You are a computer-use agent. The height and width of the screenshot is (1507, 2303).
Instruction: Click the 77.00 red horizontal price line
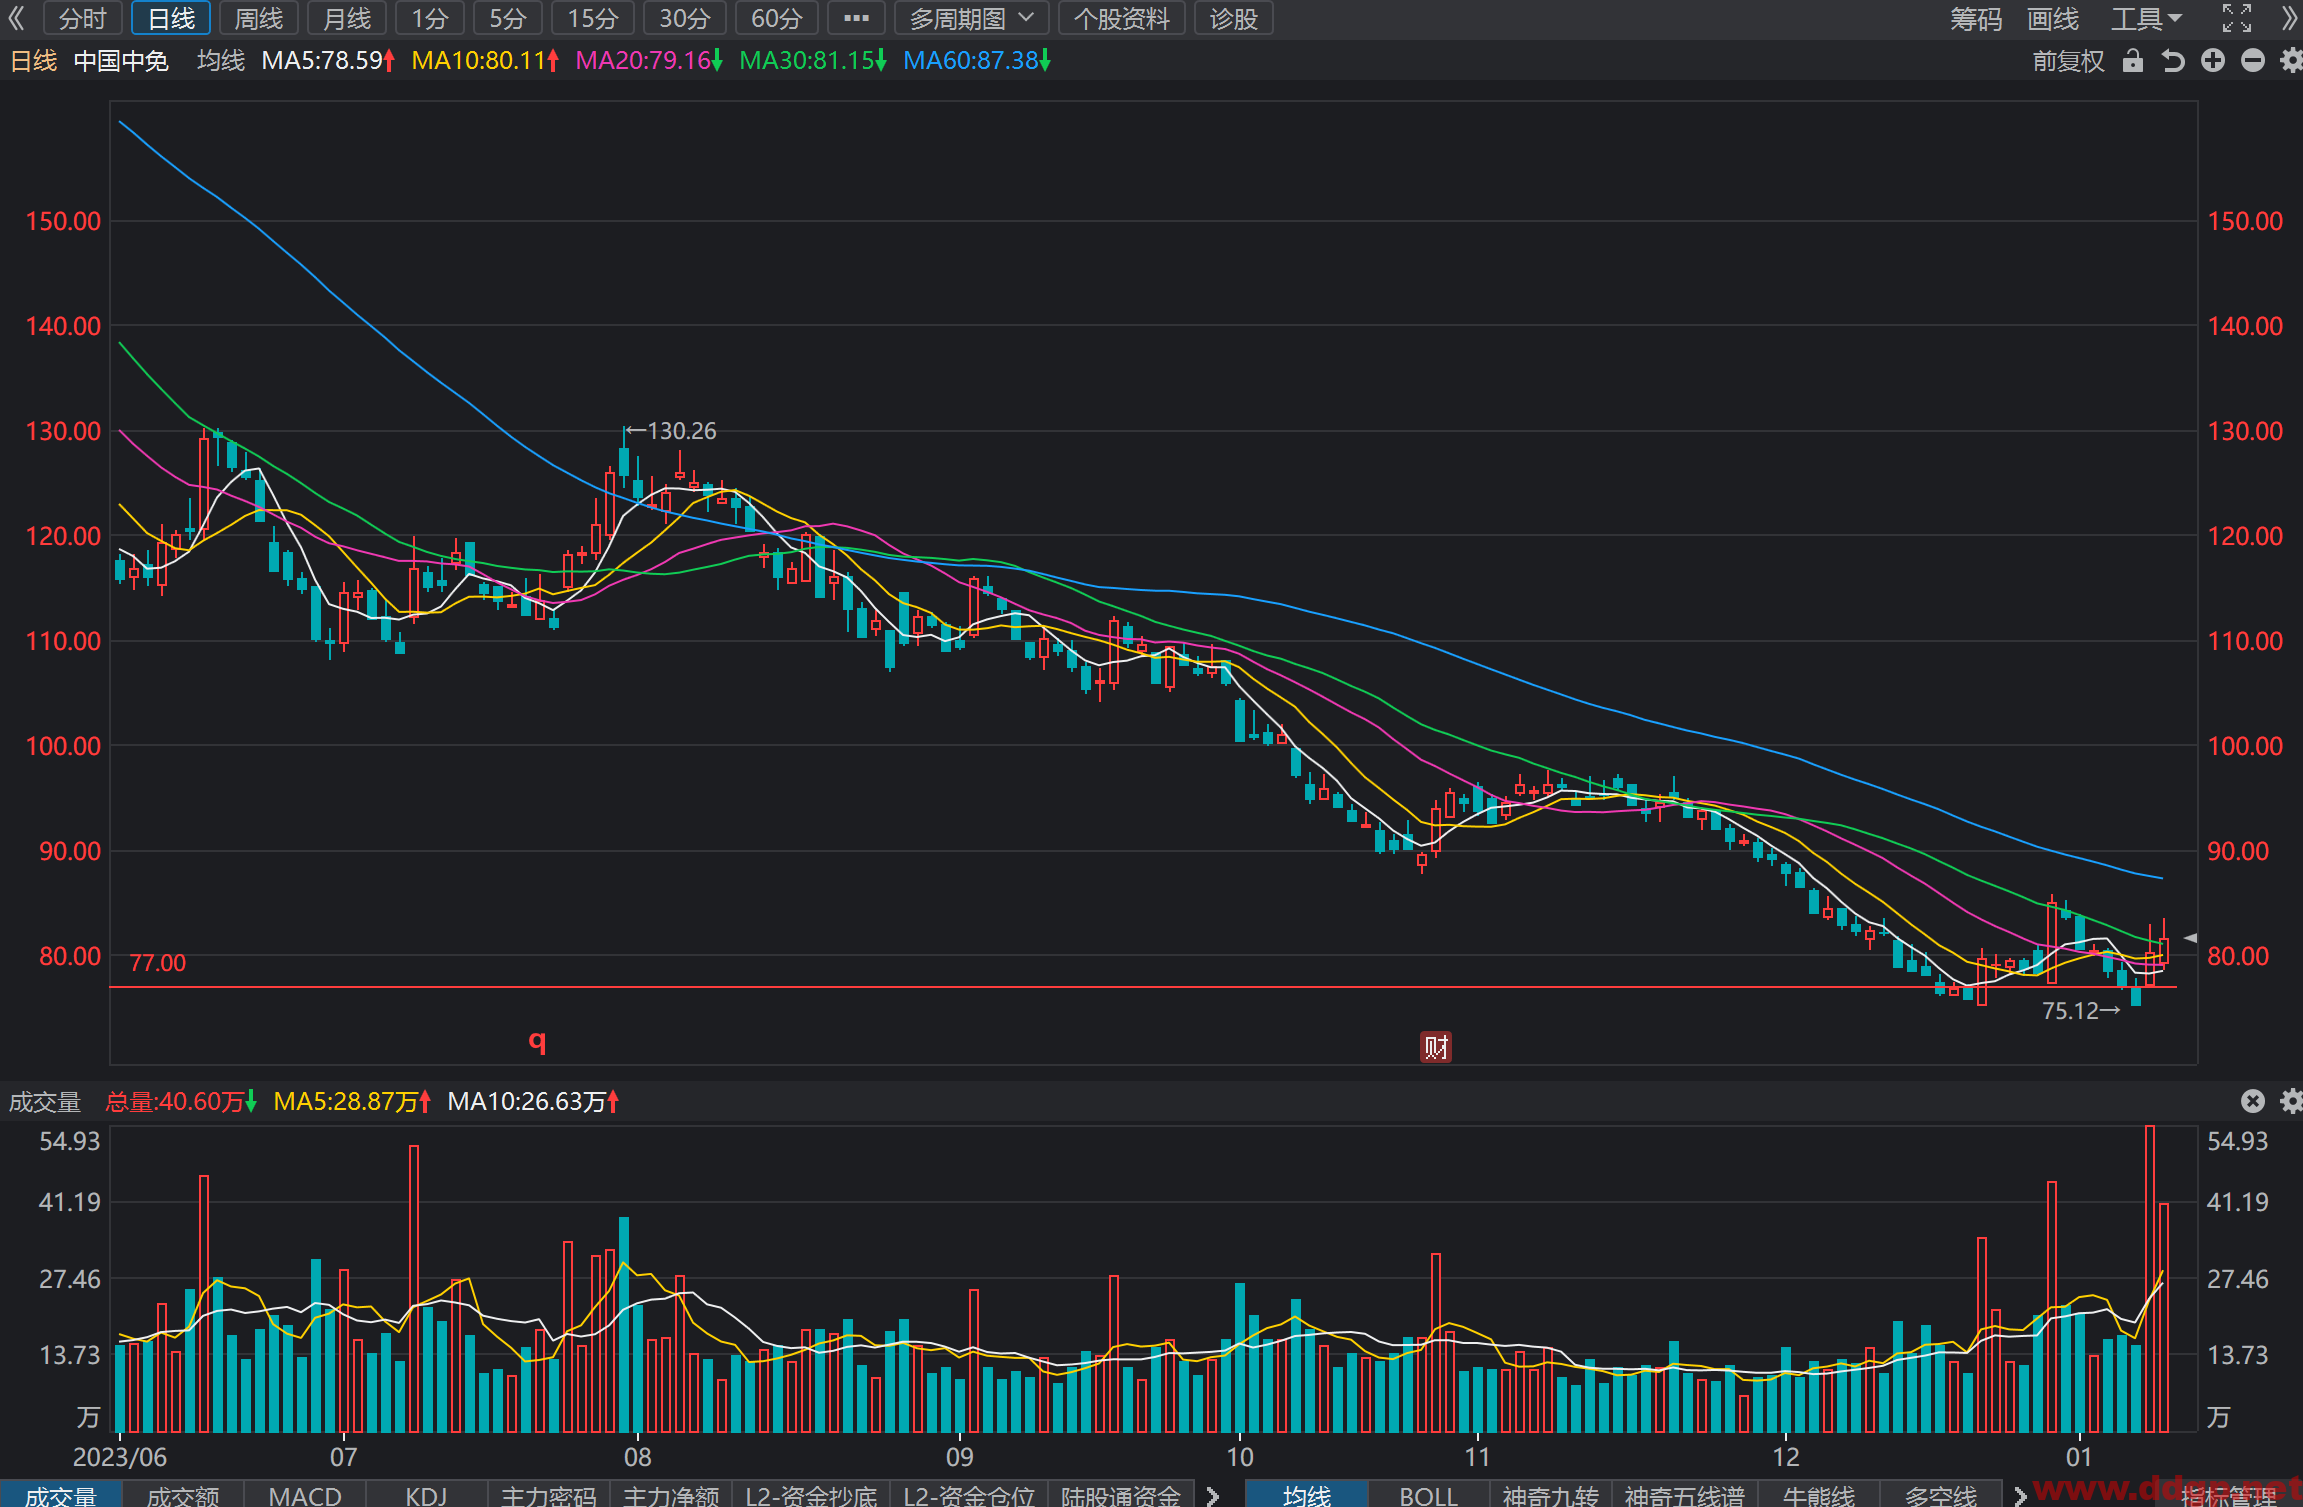point(1143,987)
